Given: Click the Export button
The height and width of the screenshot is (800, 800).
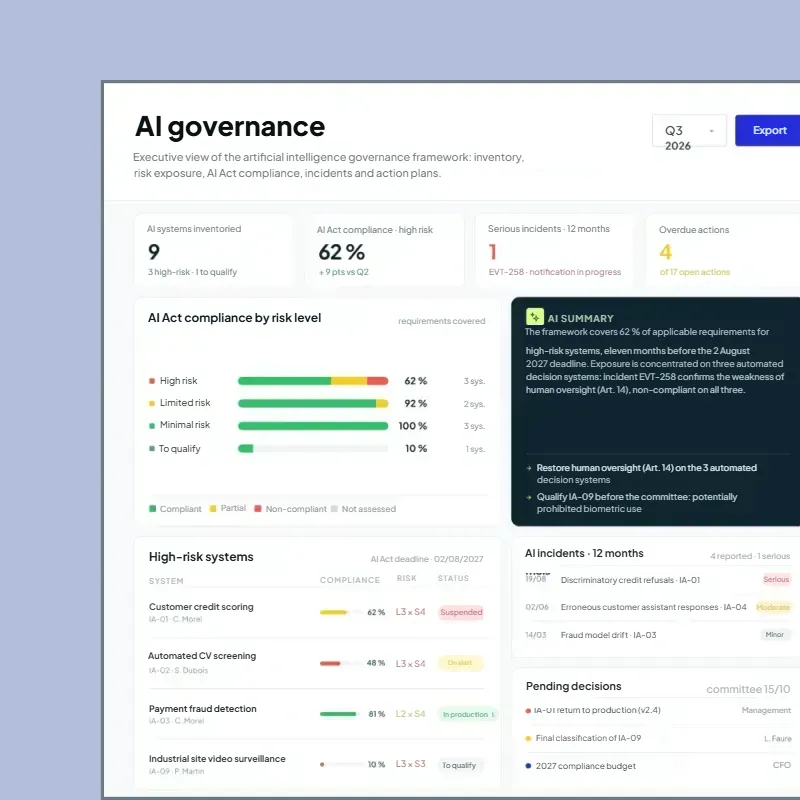Looking at the screenshot, I should pos(767,131).
